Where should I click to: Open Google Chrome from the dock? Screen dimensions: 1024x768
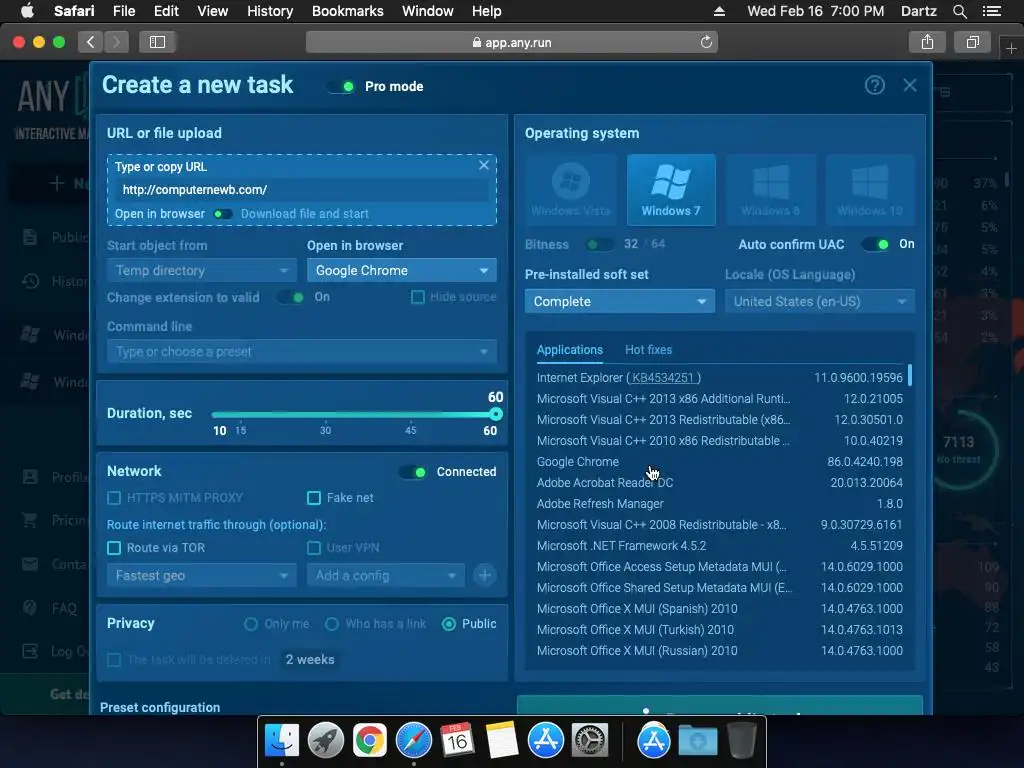click(x=370, y=741)
